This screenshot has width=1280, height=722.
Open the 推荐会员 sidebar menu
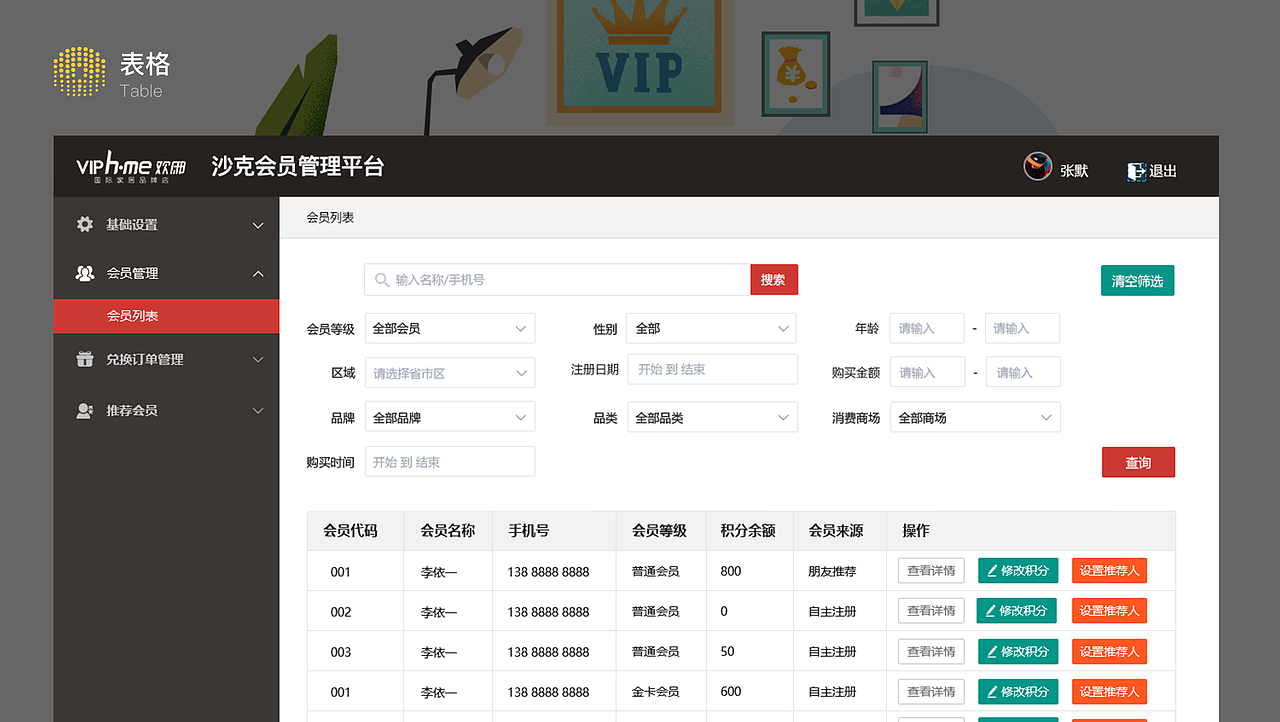coord(166,410)
